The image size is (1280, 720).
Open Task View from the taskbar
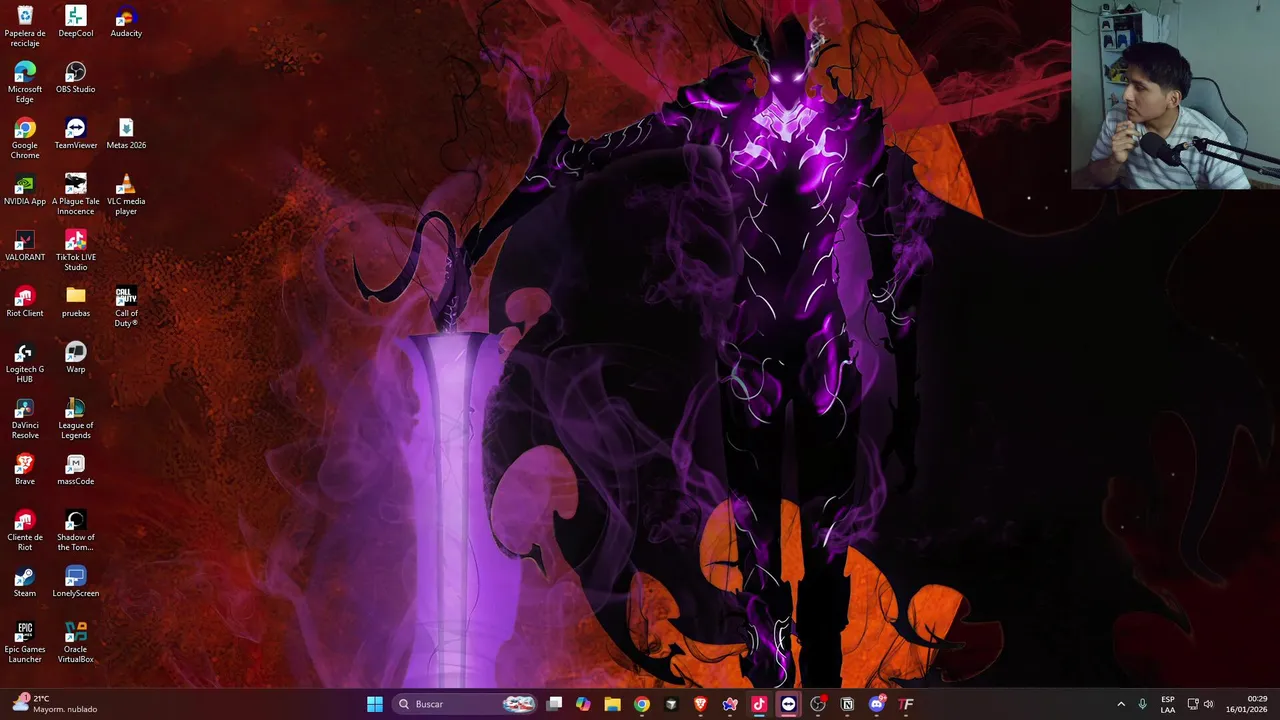[554, 704]
